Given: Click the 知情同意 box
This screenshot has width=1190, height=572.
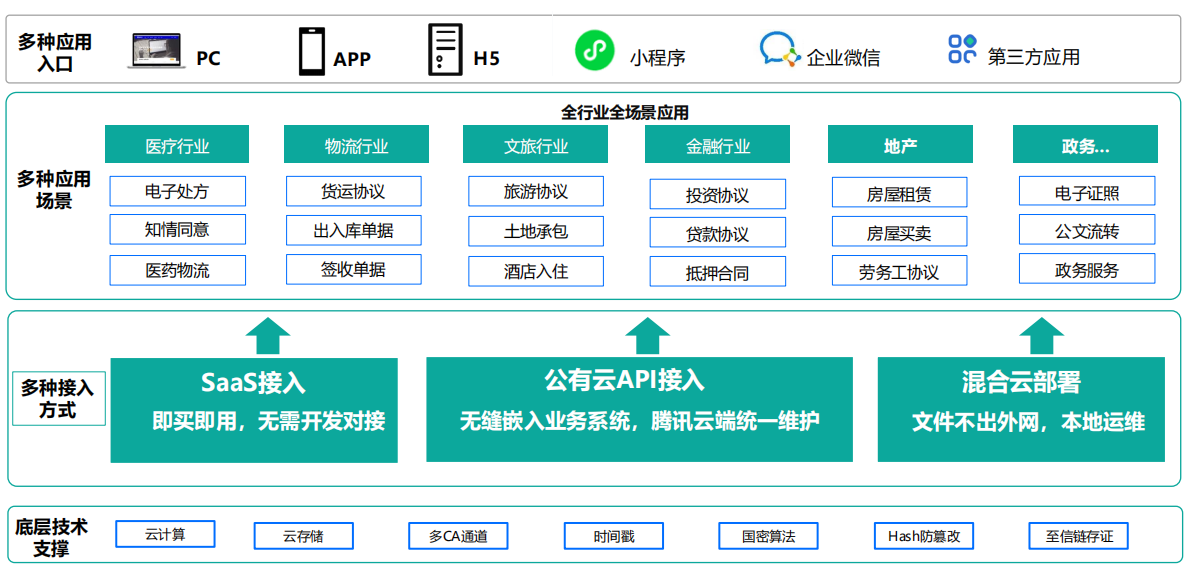Looking at the screenshot, I should tap(178, 229).
